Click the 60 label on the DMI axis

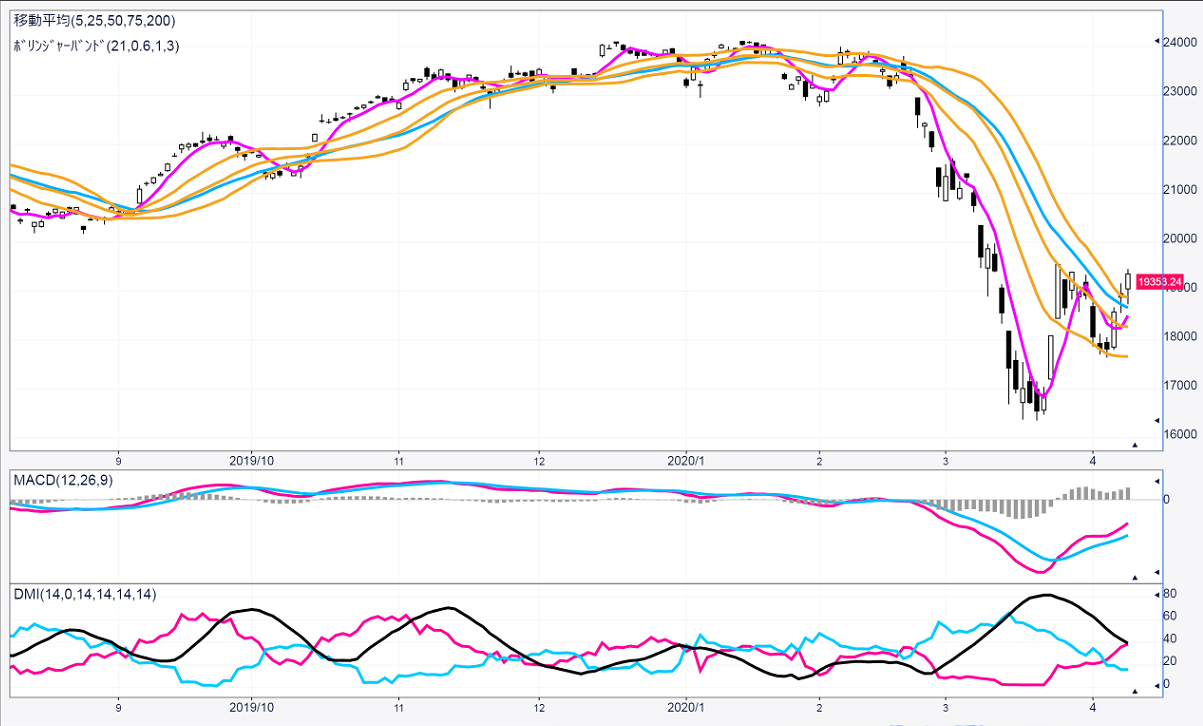[x=1171, y=616]
